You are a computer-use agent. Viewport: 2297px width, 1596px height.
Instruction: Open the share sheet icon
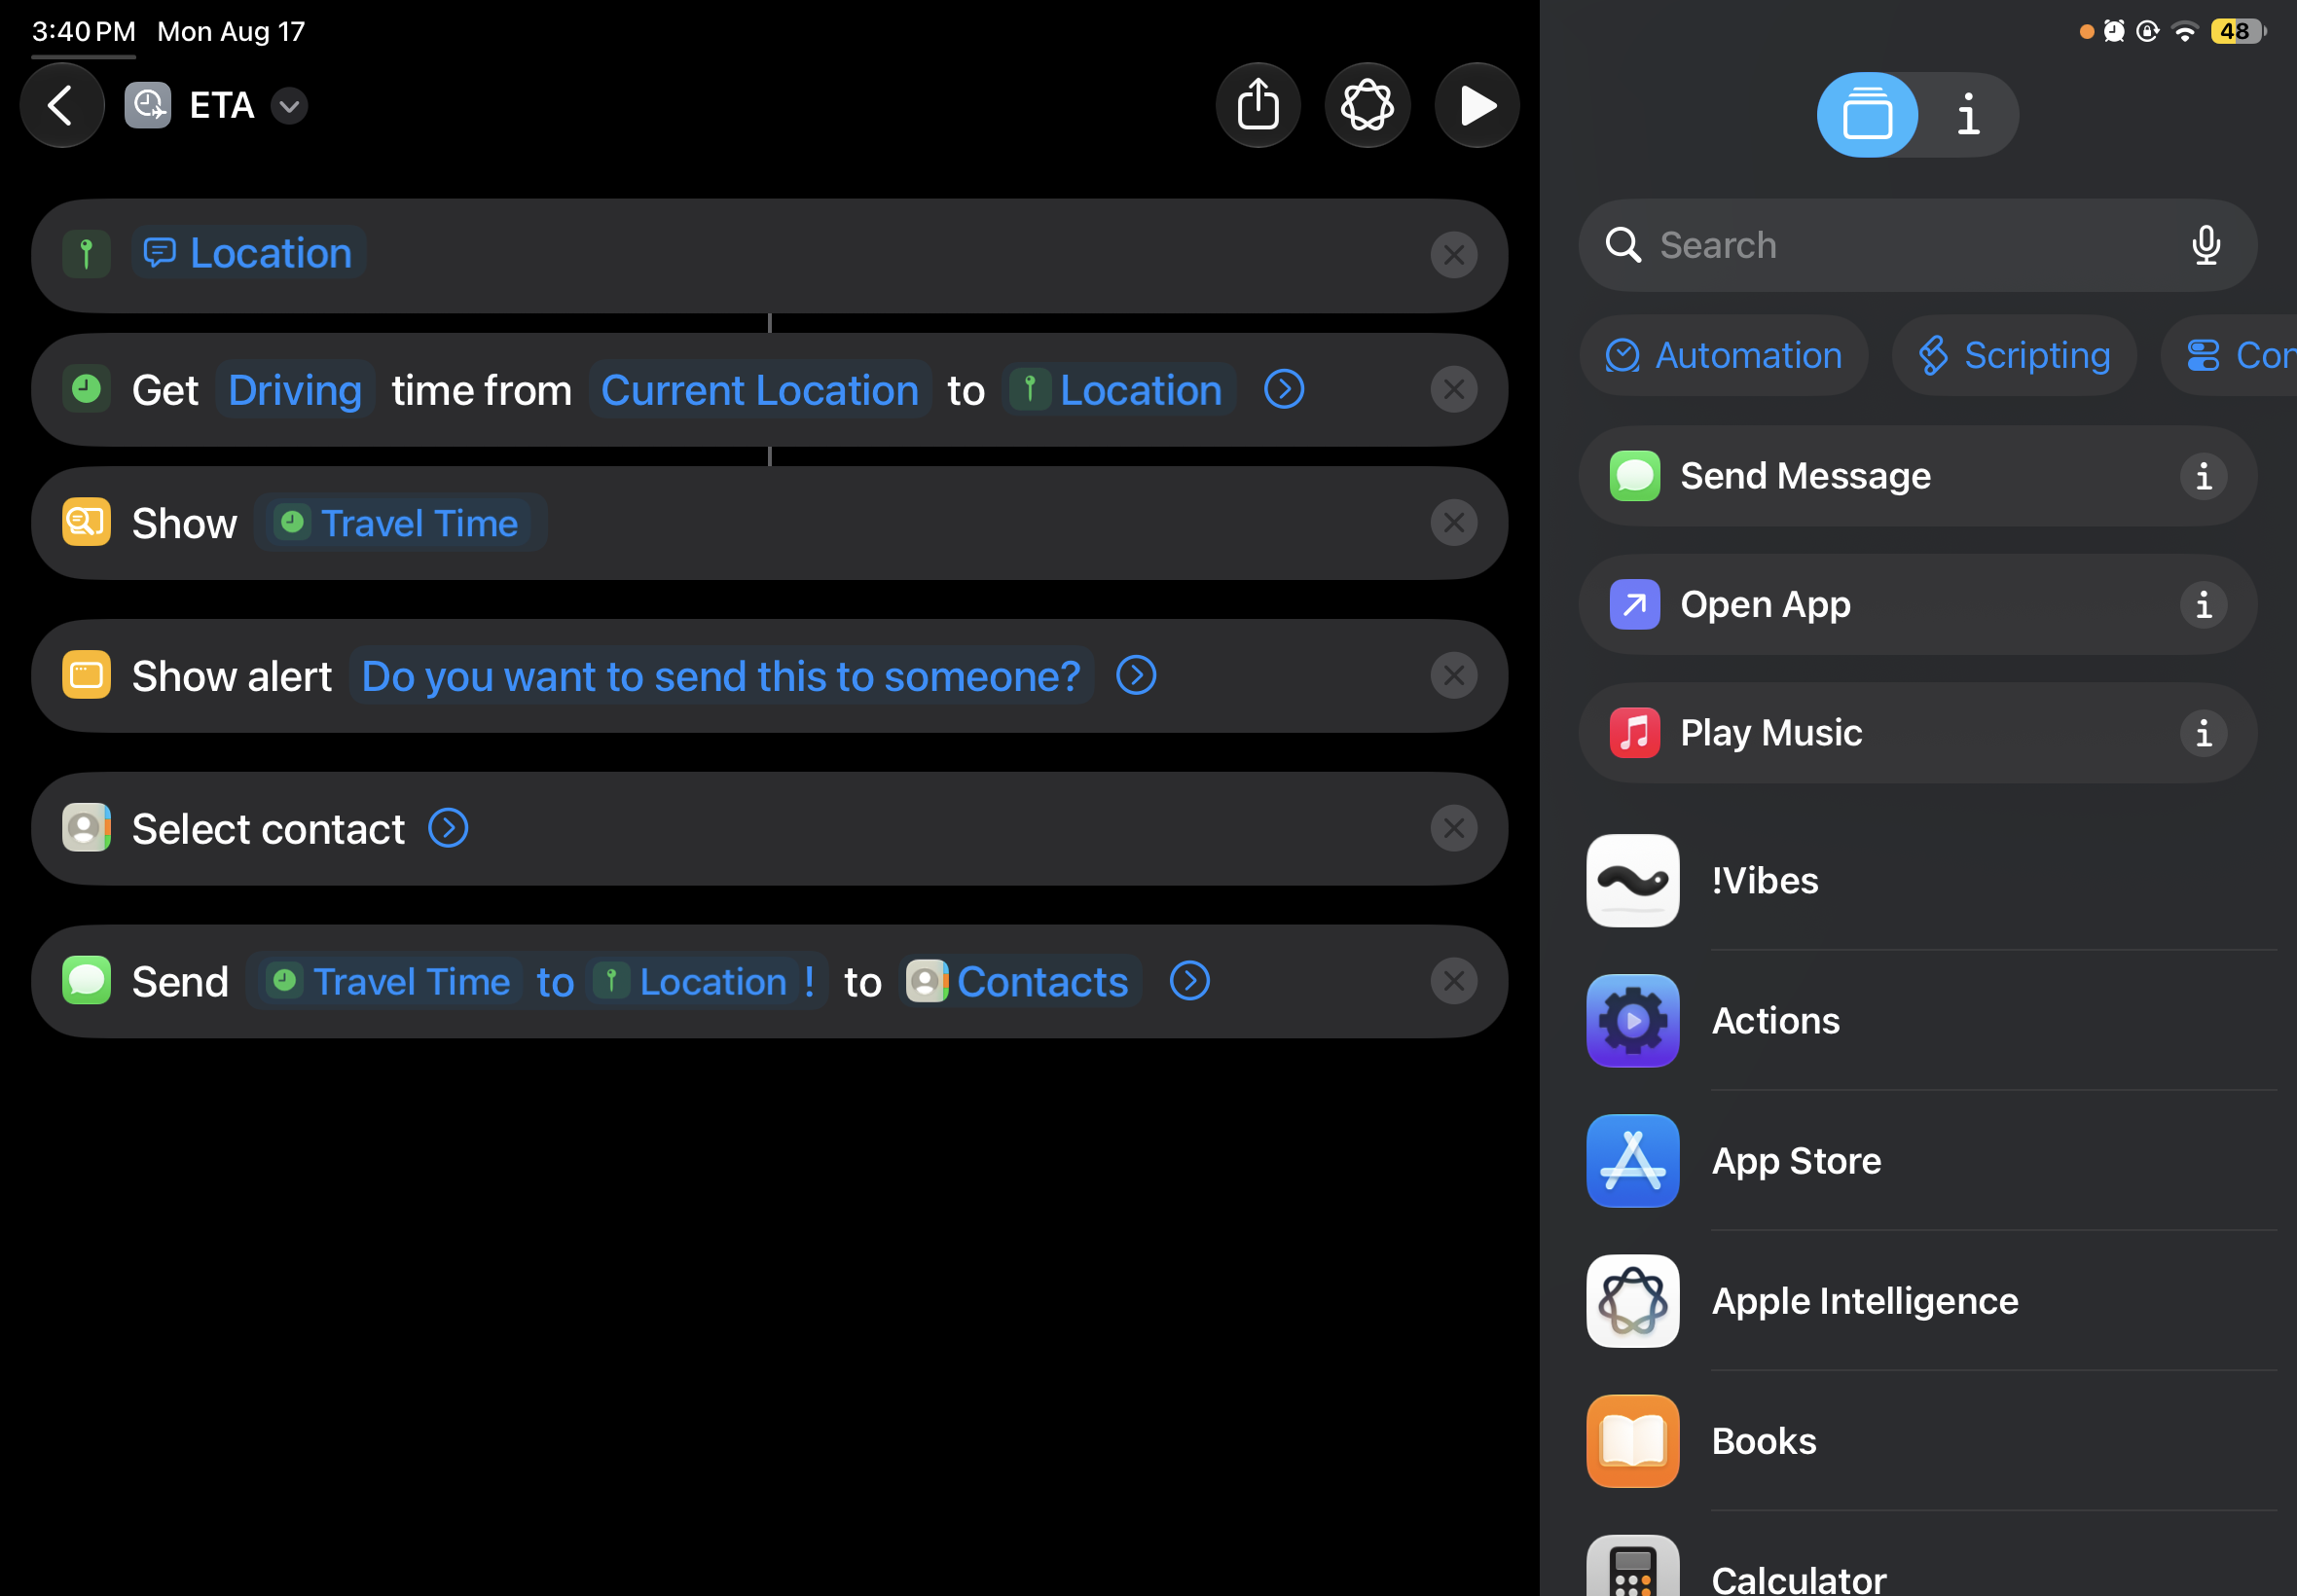pyautogui.click(x=1257, y=105)
